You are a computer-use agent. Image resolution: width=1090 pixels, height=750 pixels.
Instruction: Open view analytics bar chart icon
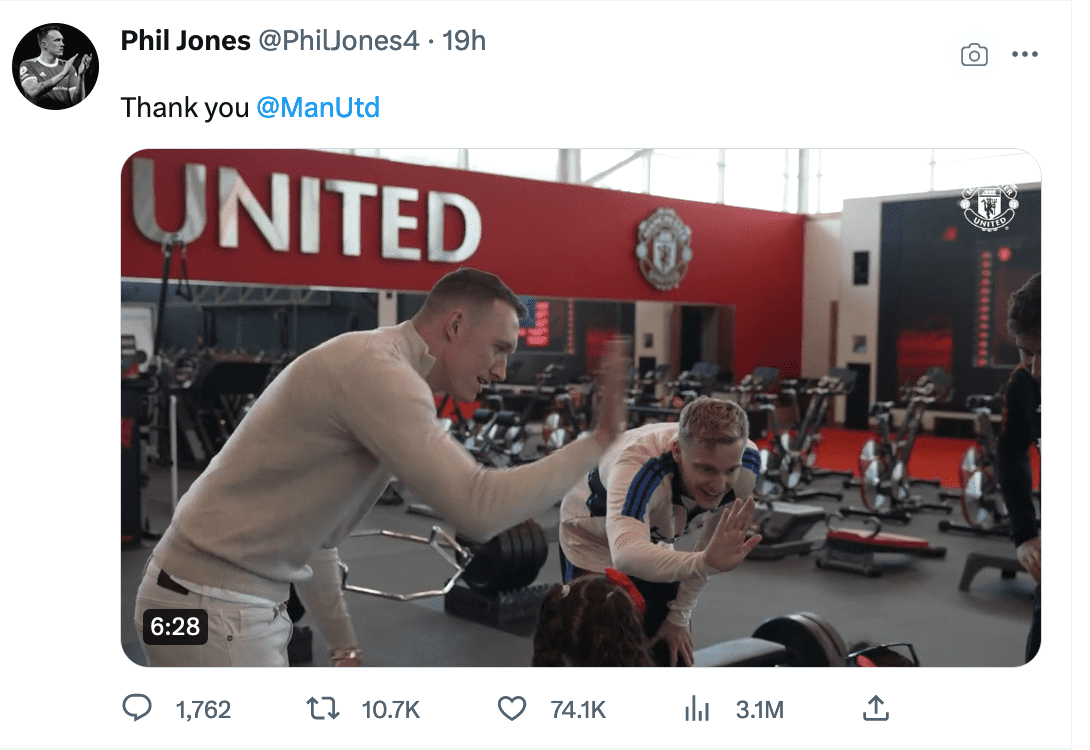click(697, 709)
